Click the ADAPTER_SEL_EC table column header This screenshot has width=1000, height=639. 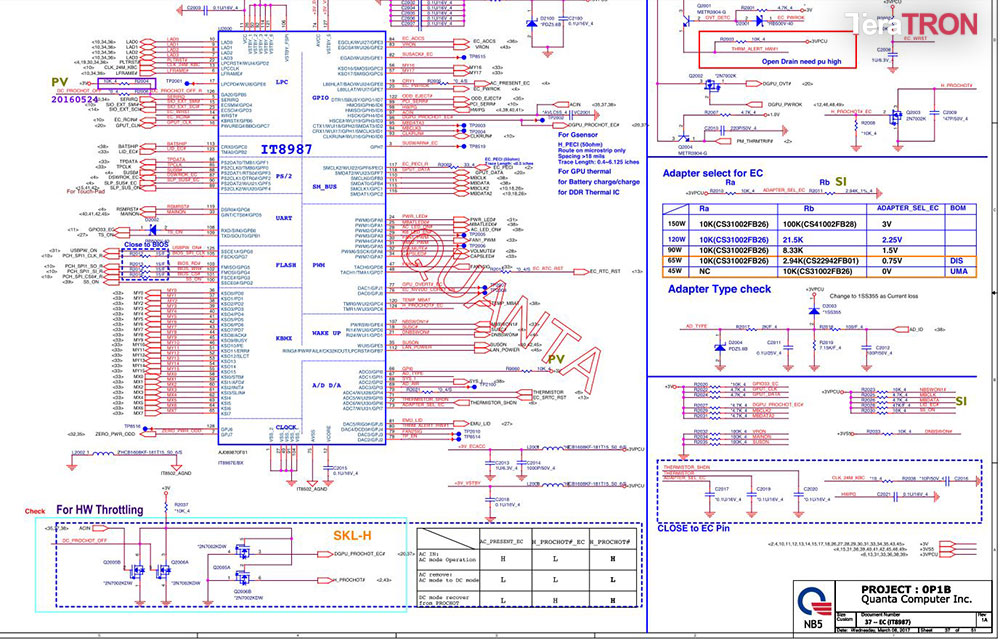[908, 208]
